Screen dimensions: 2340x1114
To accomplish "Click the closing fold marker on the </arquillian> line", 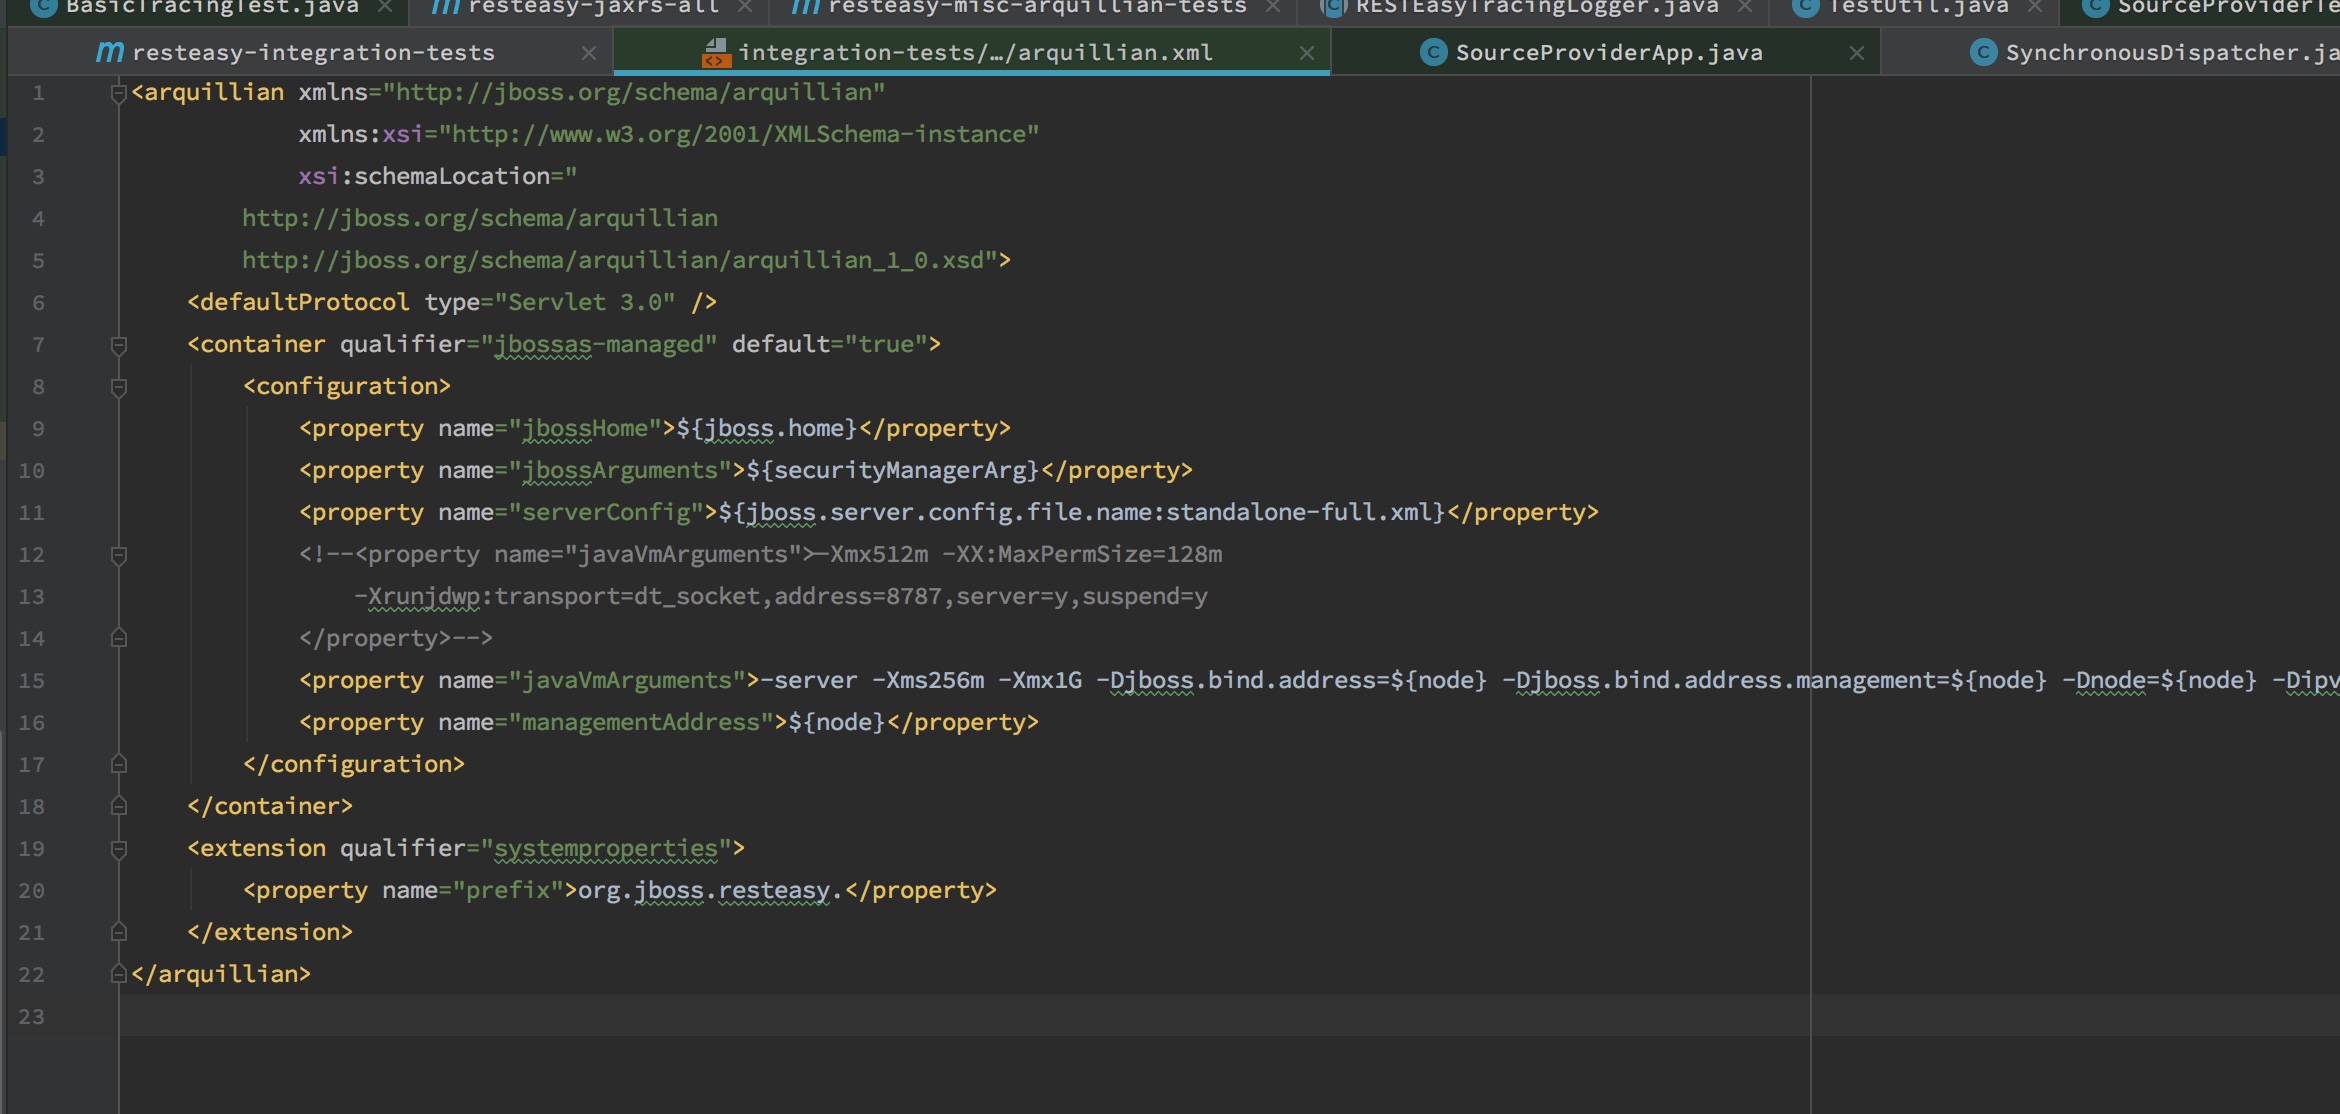I will (x=118, y=974).
